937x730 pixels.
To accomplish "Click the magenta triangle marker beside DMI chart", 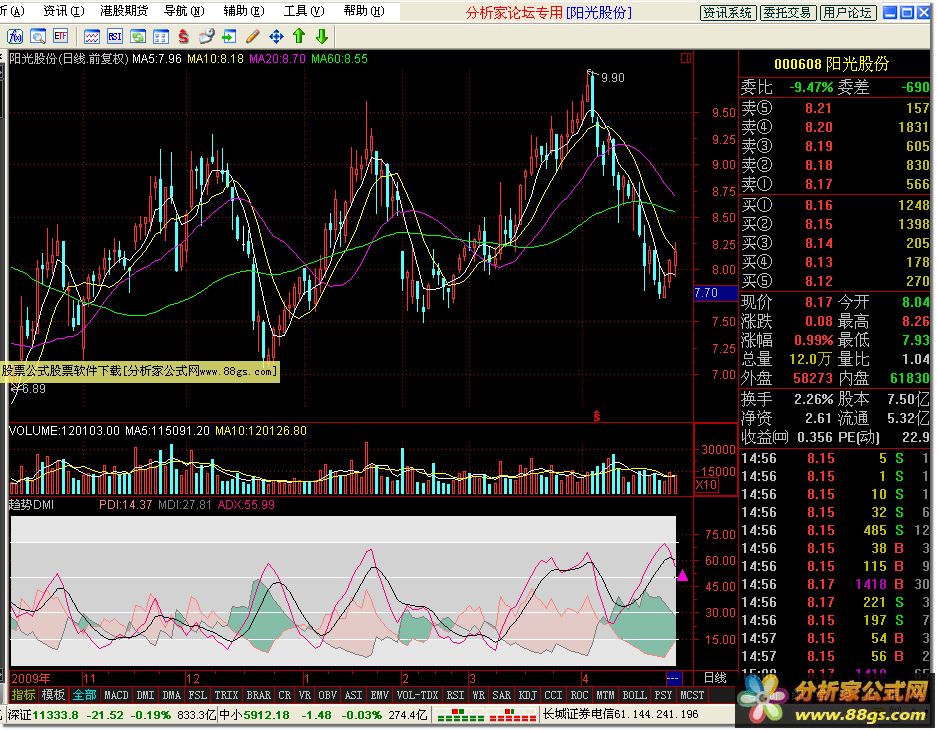I will [x=682, y=575].
